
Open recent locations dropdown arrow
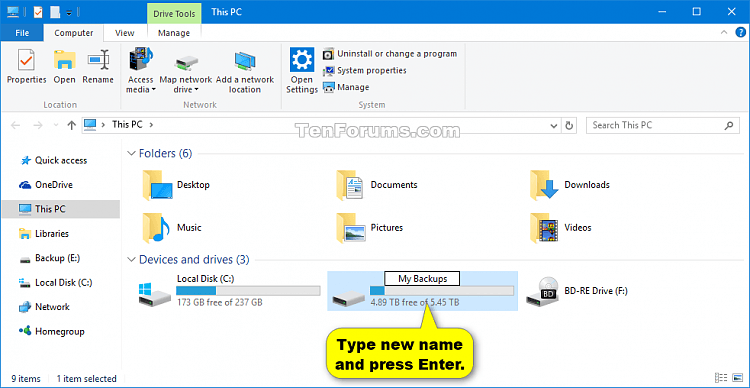coord(56,125)
